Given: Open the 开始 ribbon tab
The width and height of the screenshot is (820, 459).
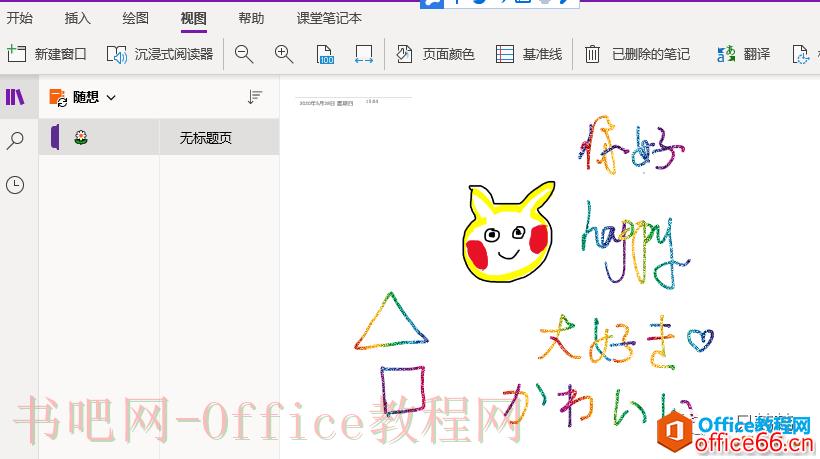Looking at the screenshot, I should [x=19, y=18].
